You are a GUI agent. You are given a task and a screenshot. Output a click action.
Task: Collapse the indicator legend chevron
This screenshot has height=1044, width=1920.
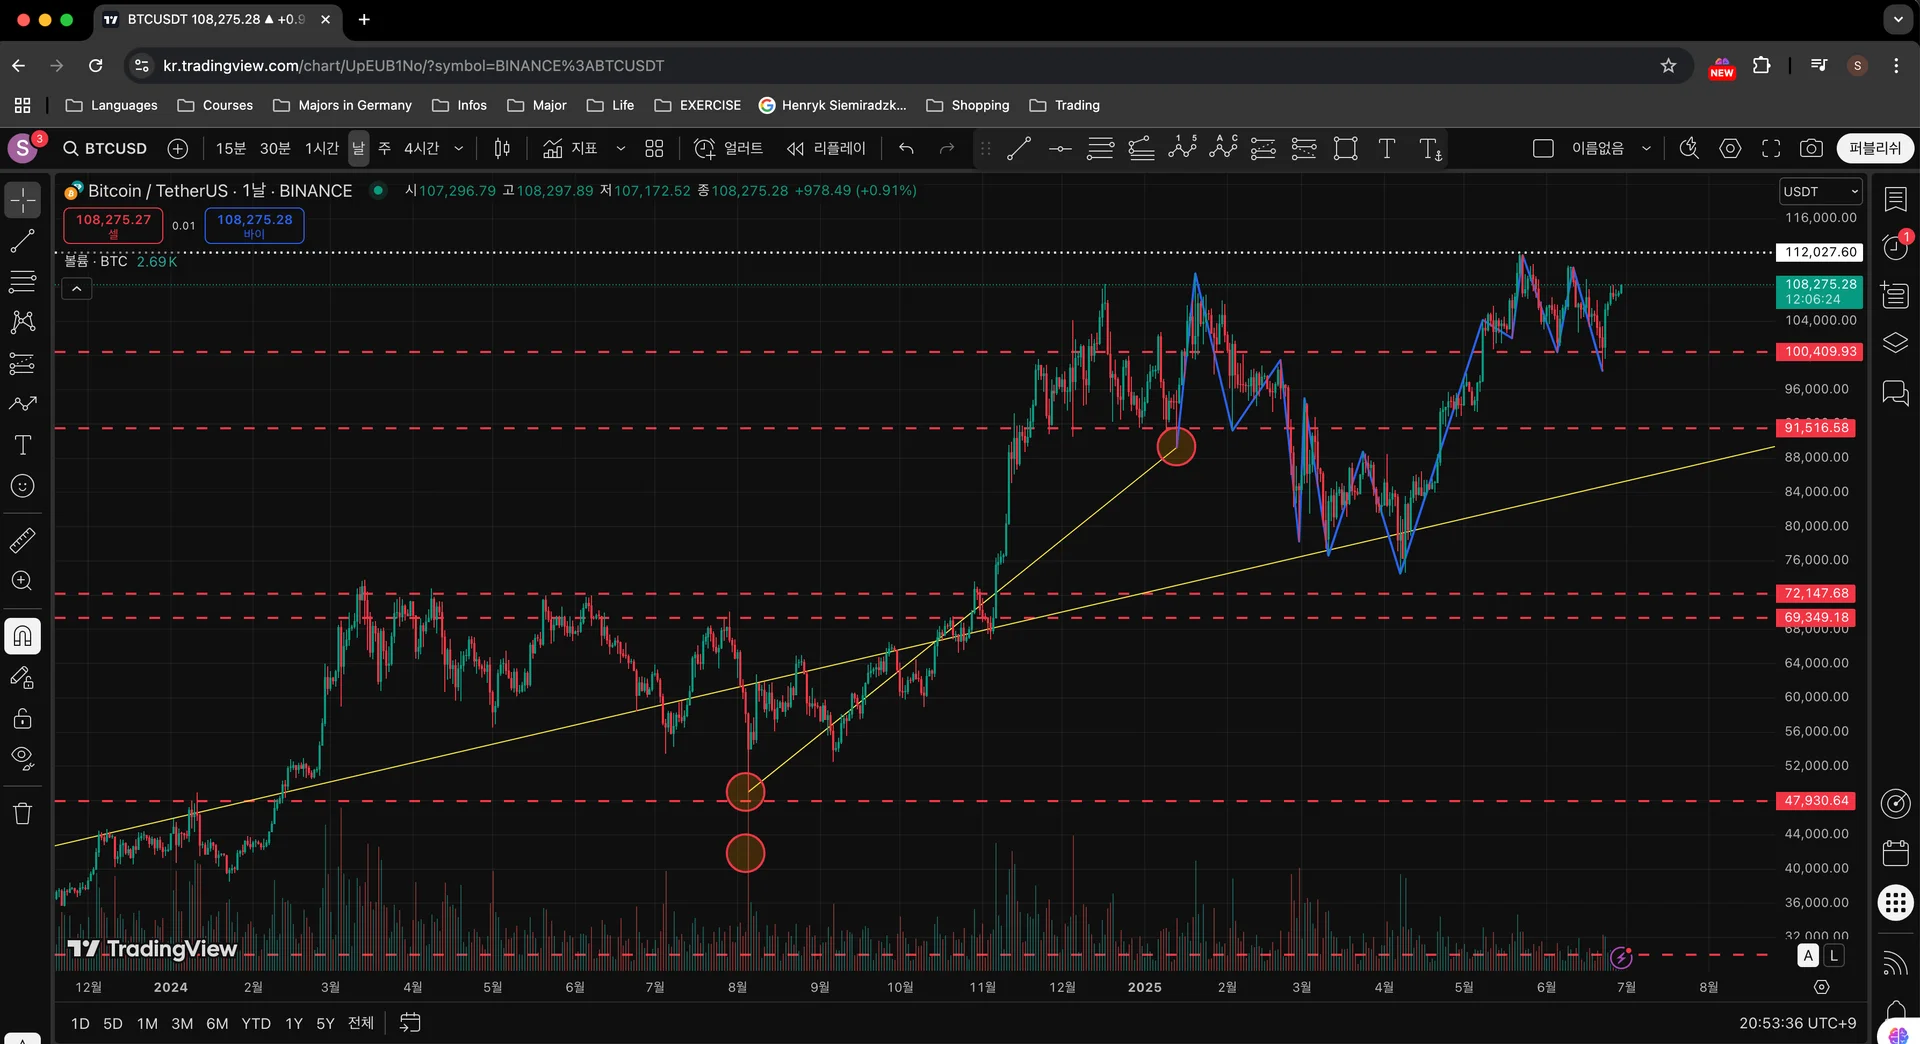click(x=77, y=289)
